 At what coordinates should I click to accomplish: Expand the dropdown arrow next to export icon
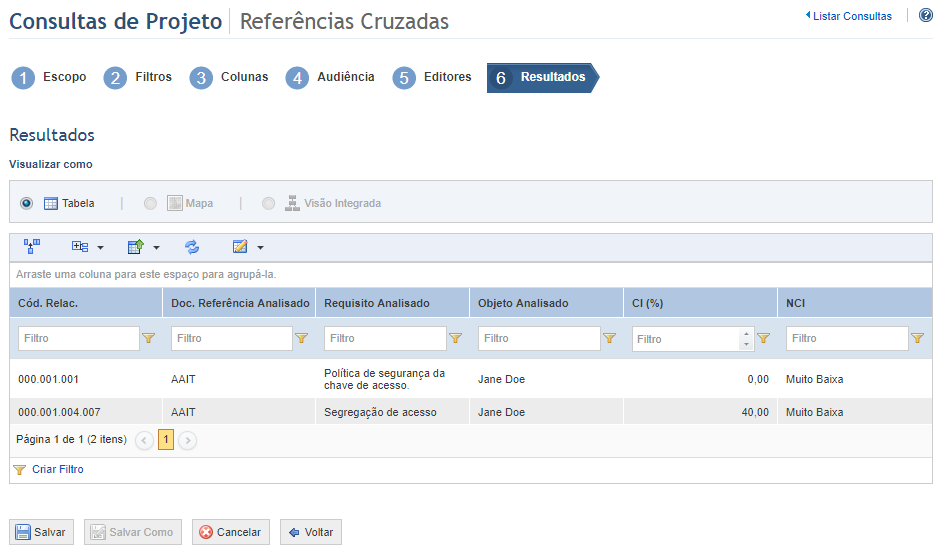[x=156, y=248]
